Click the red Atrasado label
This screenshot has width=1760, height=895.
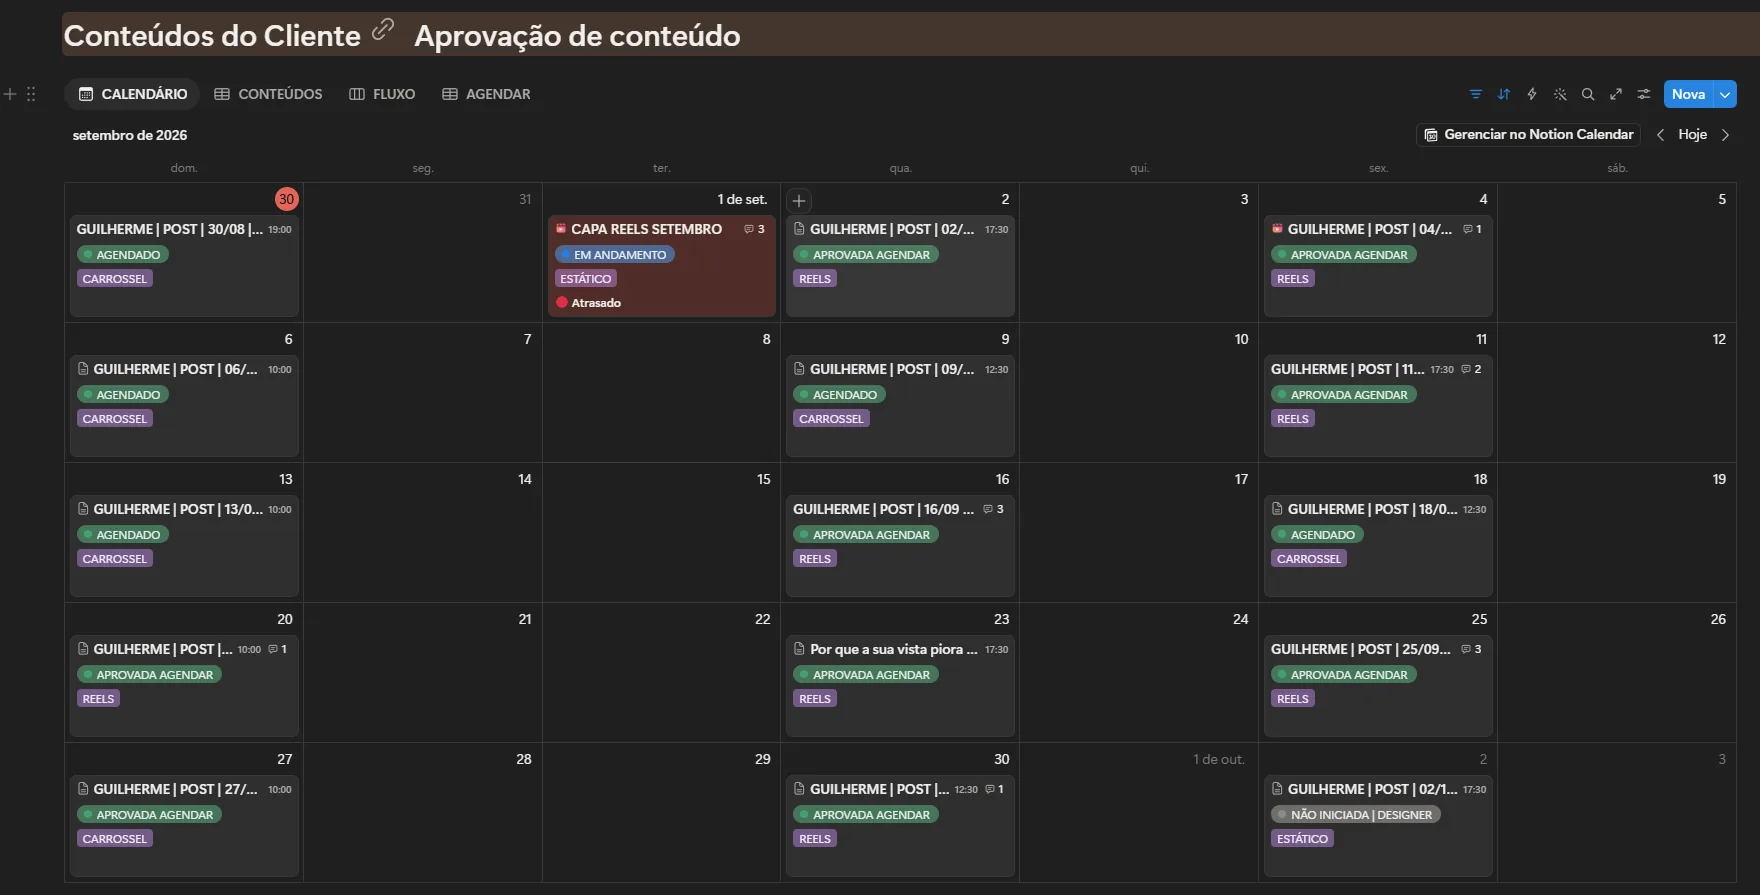[589, 303]
